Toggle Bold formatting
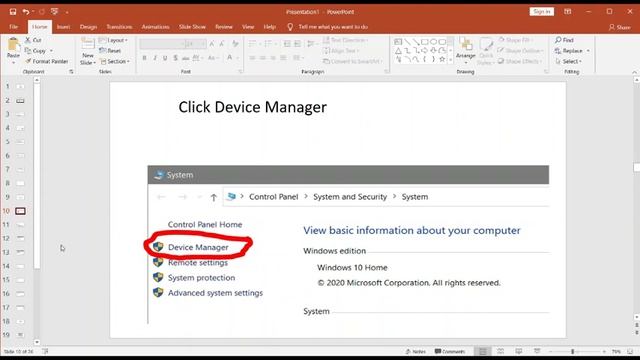 click(x=144, y=58)
